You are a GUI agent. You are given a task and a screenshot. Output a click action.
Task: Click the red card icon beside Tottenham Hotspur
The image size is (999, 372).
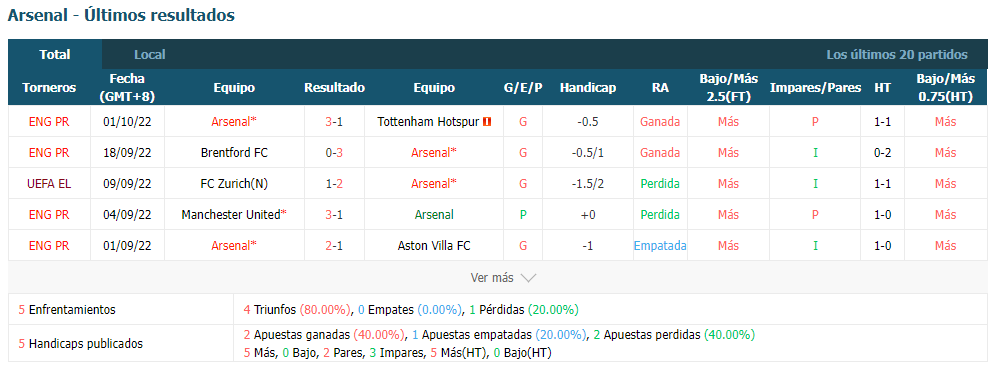point(487,122)
